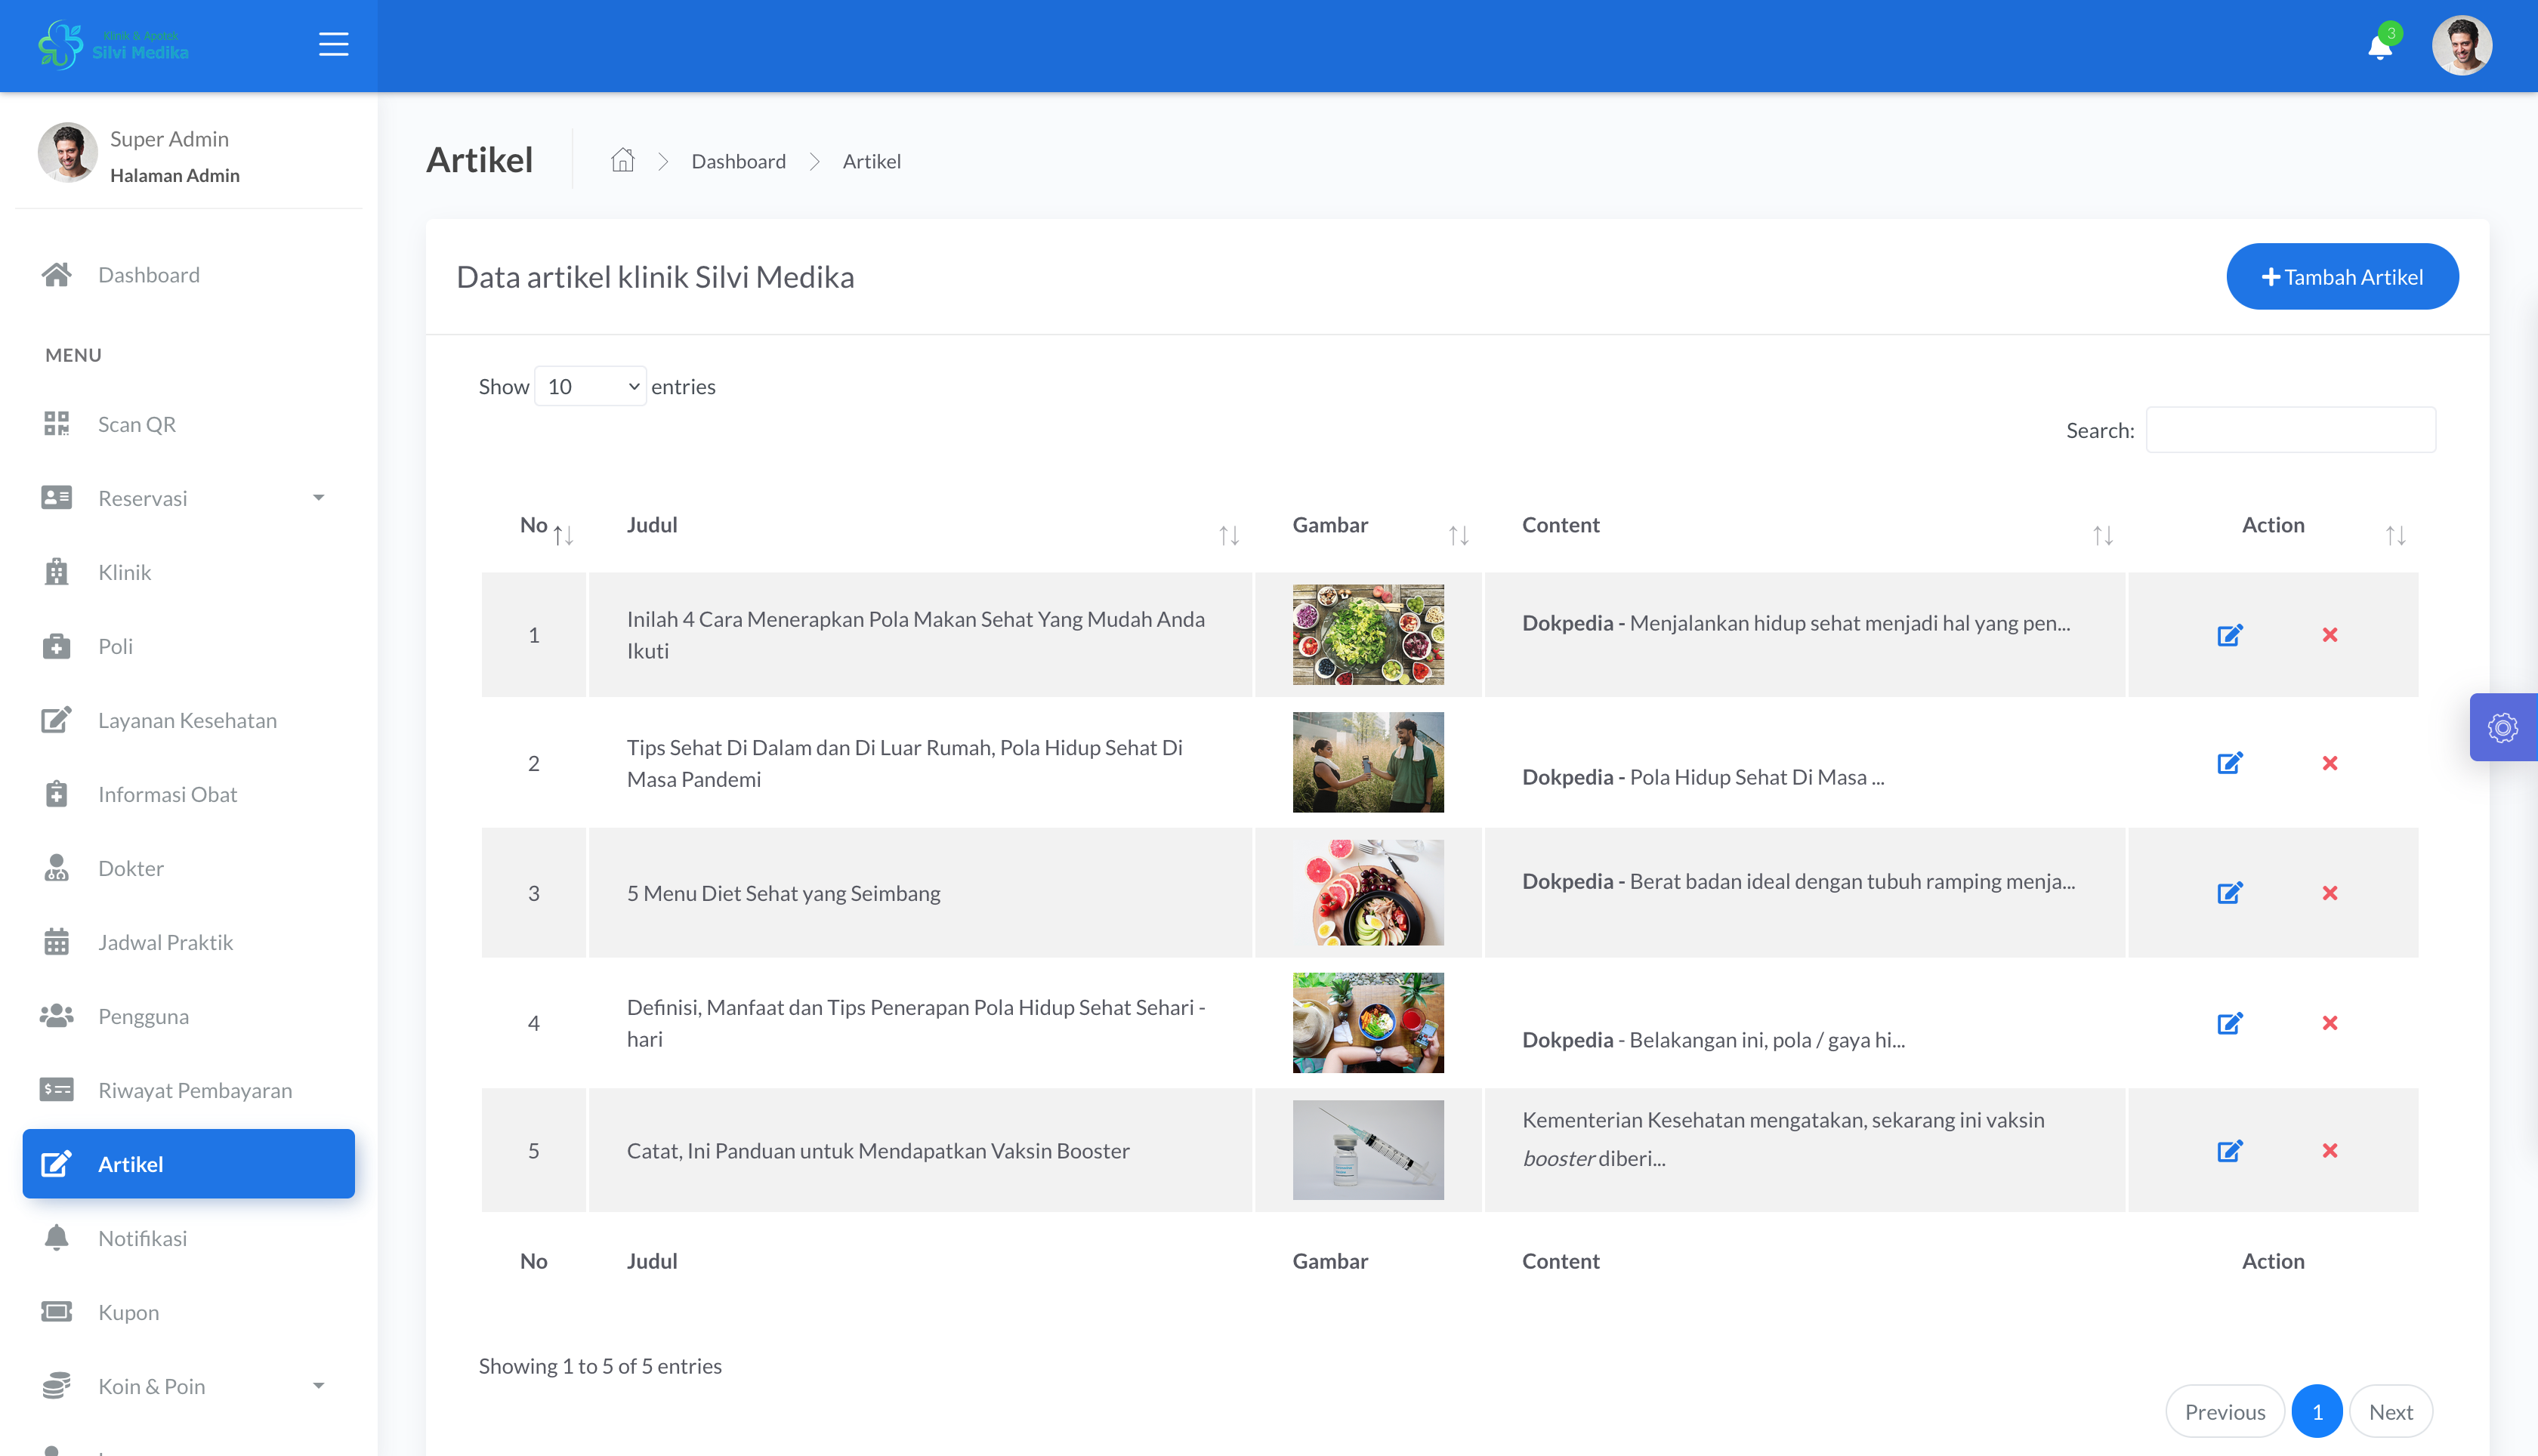Image resolution: width=2538 pixels, height=1456 pixels.
Task: Open the settings gear side panel
Action: [2502, 727]
